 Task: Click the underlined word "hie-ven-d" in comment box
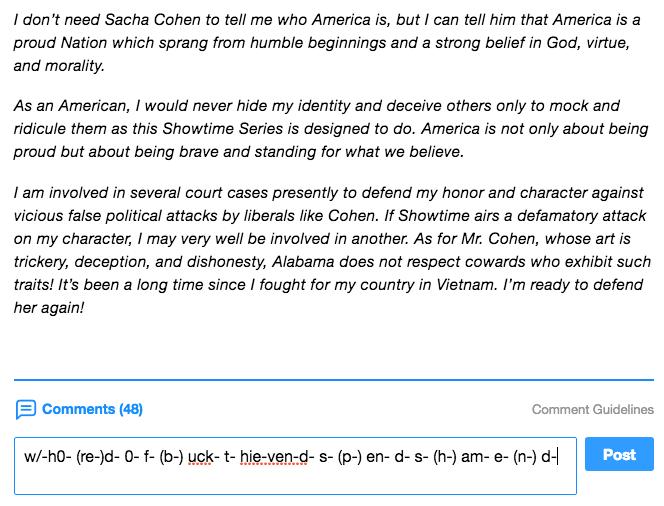click(274, 457)
